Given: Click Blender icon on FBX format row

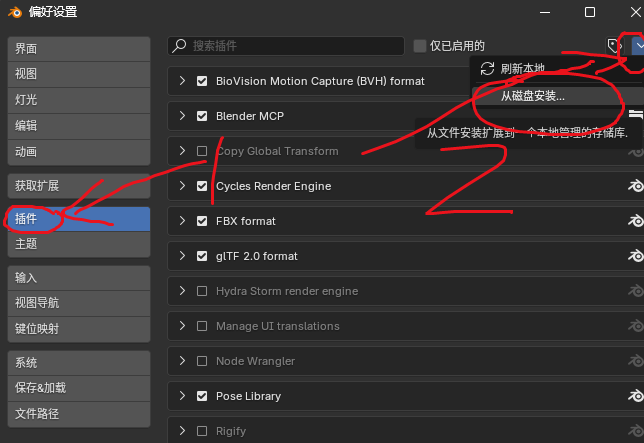Looking at the screenshot, I should (x=635, y=221).
